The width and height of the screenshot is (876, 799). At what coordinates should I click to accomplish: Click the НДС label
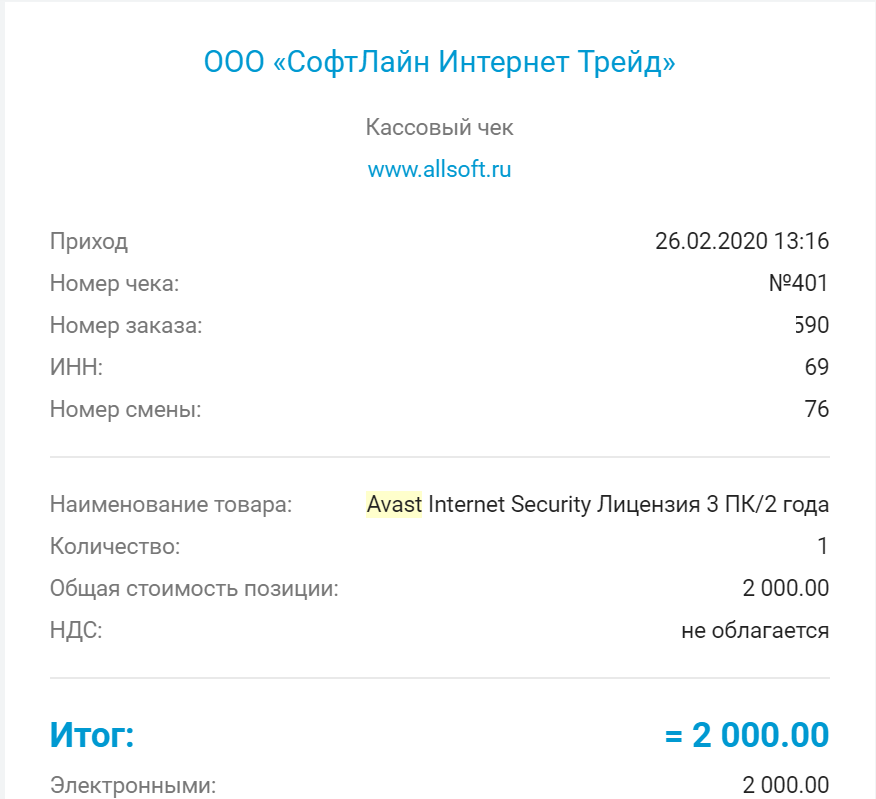(76, 630)
